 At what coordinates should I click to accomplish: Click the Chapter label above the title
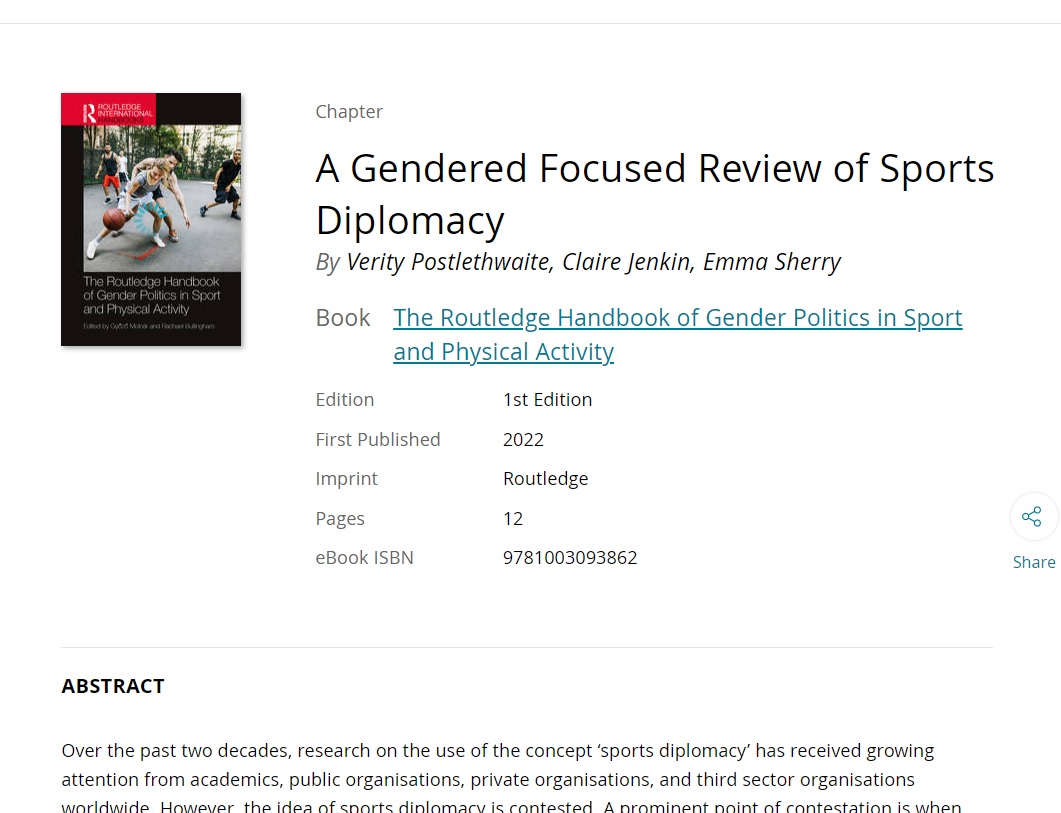pos(349,112)
